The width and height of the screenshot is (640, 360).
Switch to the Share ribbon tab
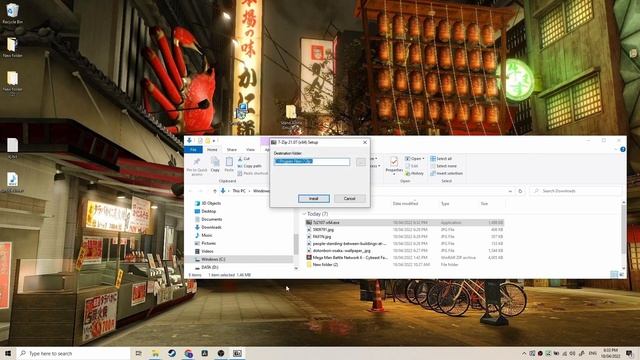point(232,150)
